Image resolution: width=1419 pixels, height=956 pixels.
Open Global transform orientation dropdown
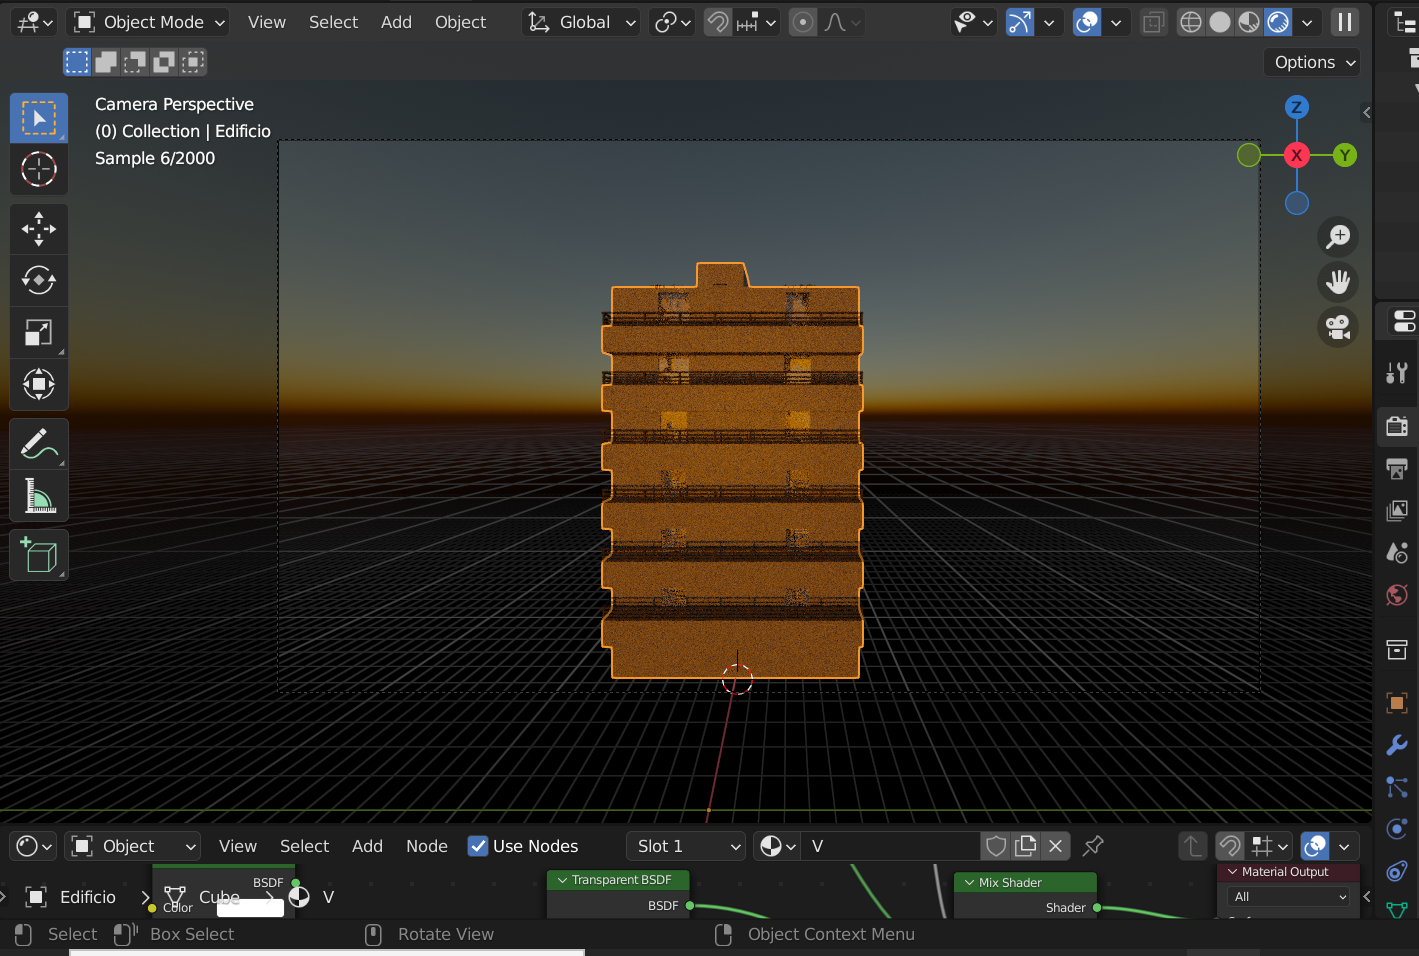582,22
